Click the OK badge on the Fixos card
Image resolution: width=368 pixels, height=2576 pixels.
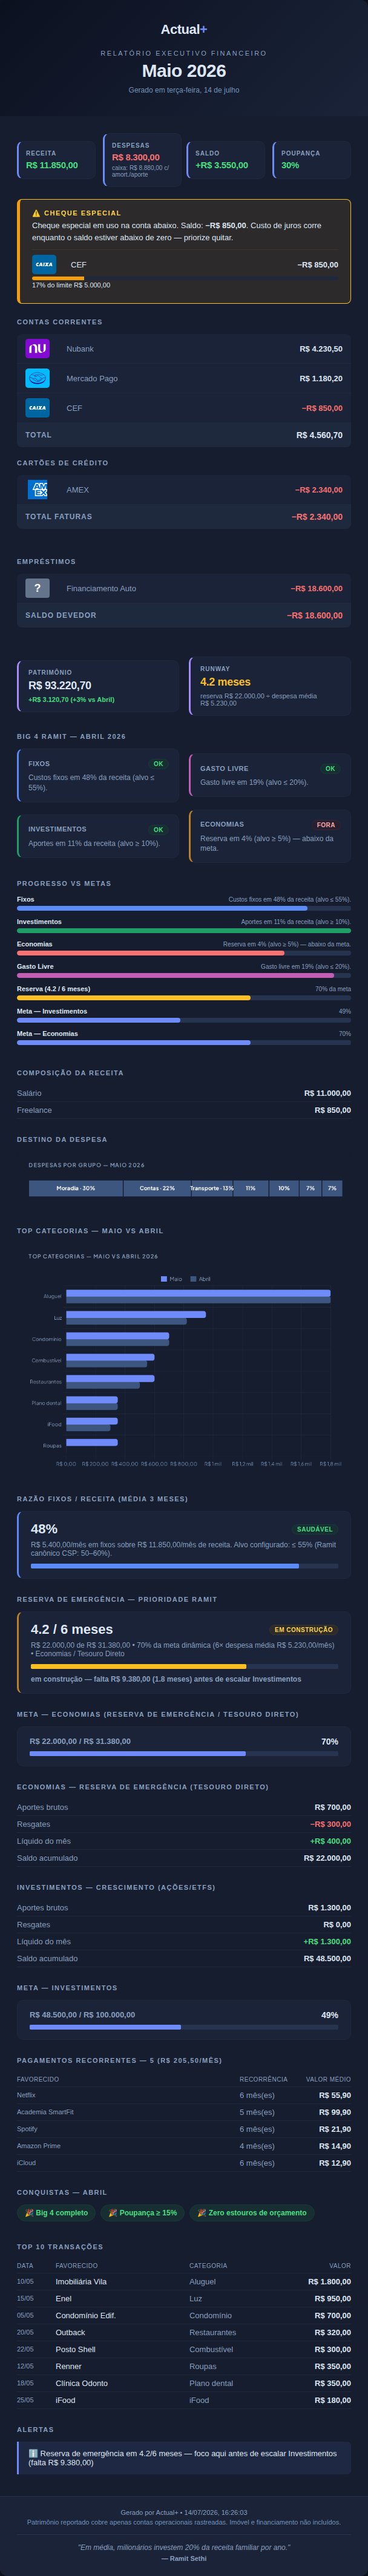coord(158,763)
